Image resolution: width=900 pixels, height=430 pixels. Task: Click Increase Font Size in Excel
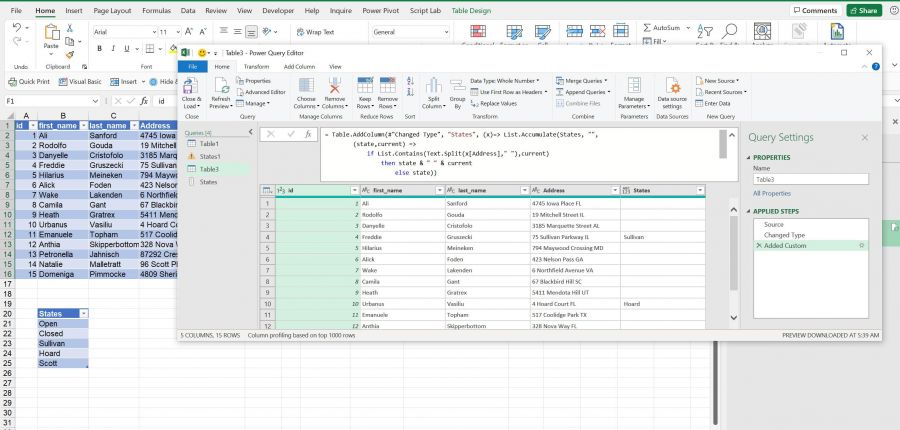(x=188, y=32)
